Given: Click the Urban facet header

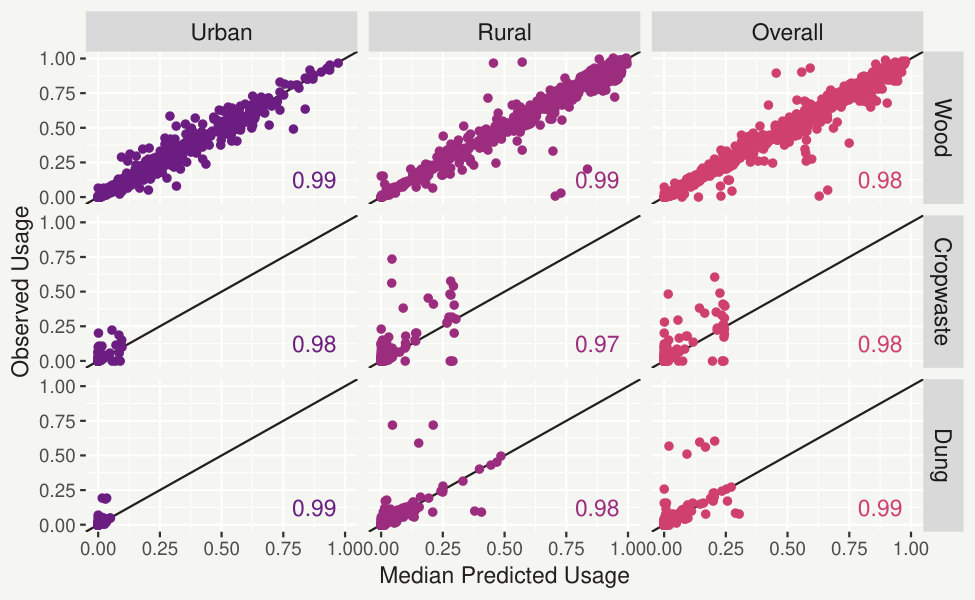Looking at the screenshot, I should [x=221, y=32].
